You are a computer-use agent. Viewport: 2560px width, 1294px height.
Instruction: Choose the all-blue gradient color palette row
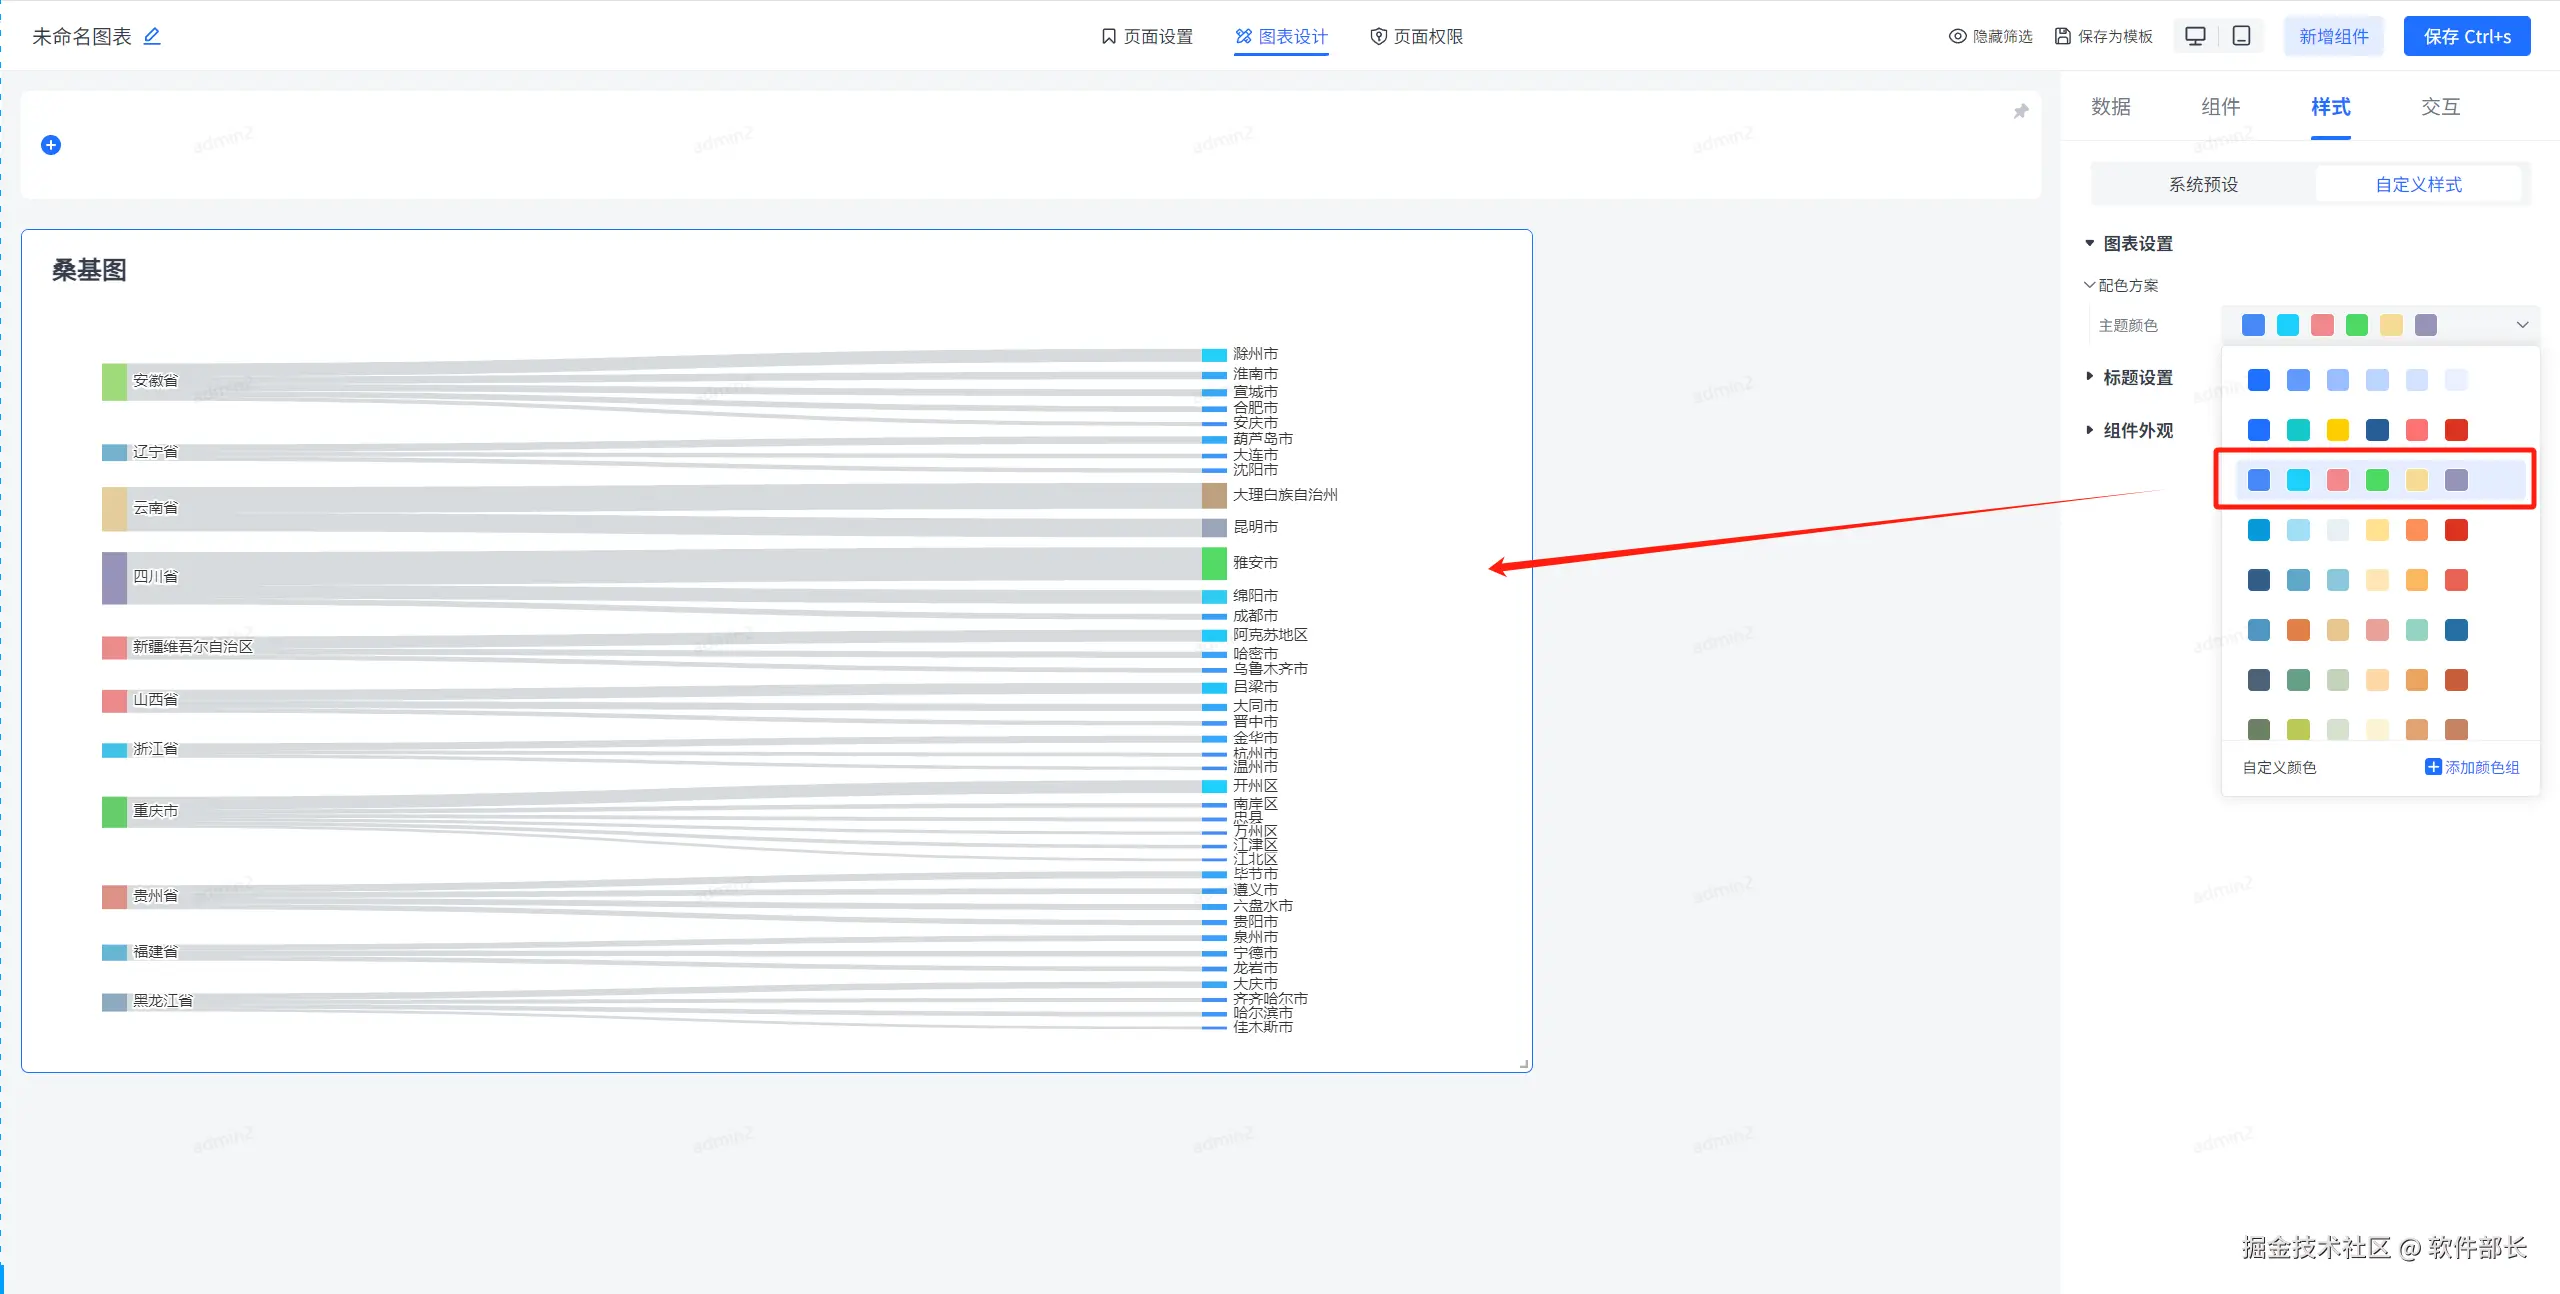coord(2357,380)
